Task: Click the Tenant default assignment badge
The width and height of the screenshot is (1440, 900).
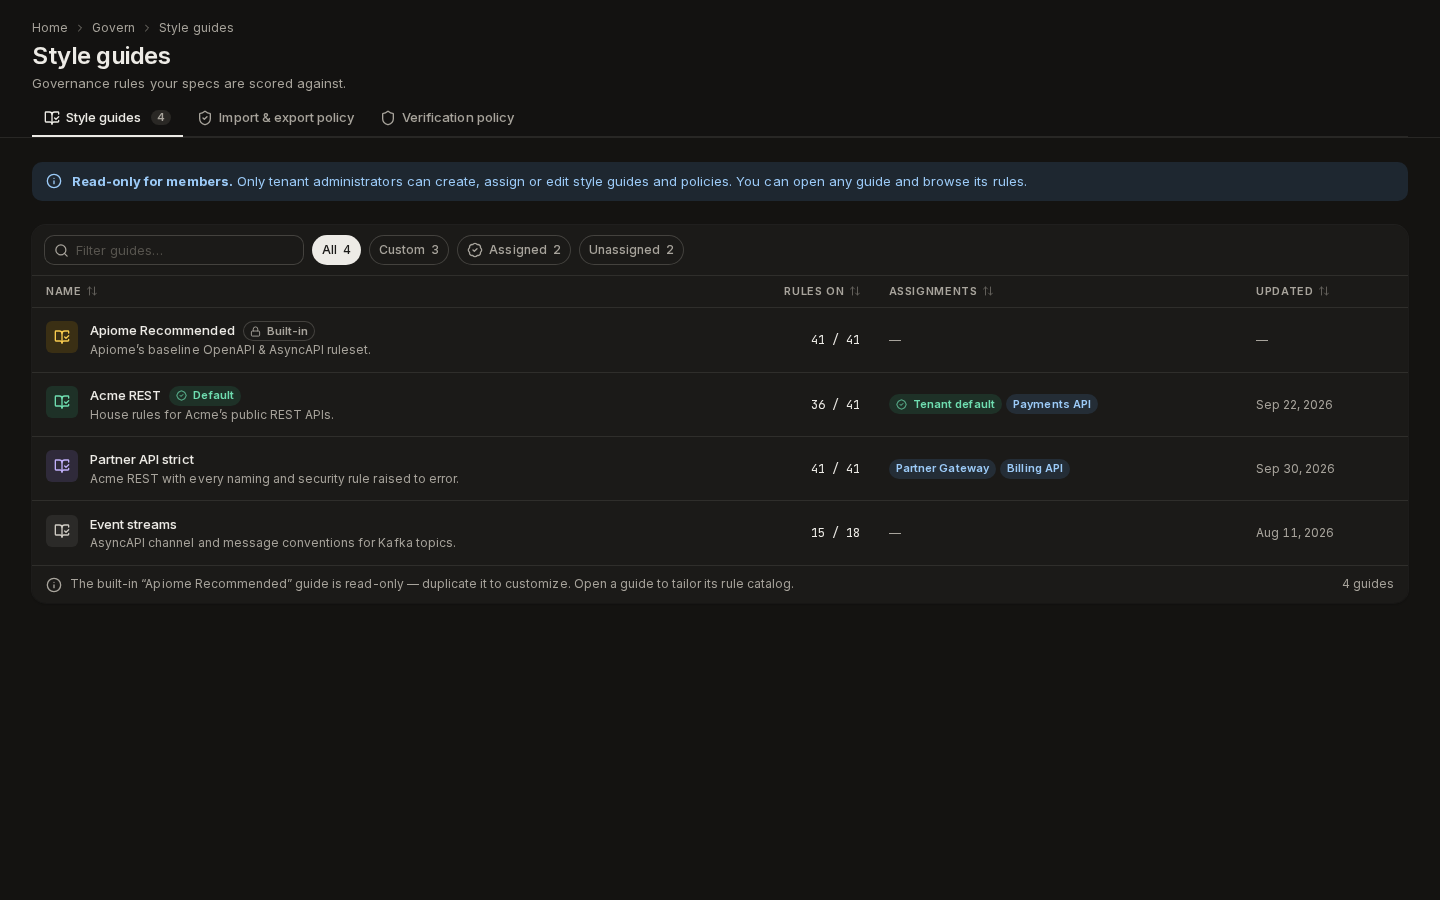Action: coord(945,405)
